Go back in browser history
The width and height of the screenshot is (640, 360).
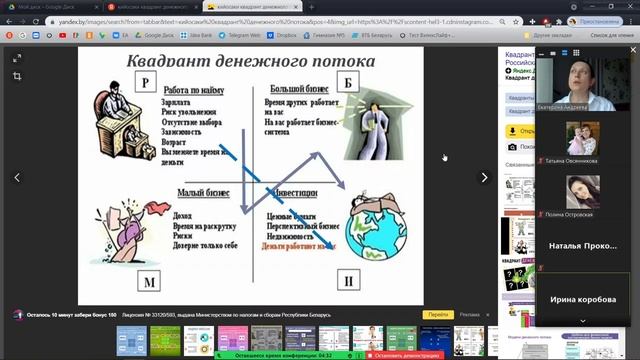point(9,22)
